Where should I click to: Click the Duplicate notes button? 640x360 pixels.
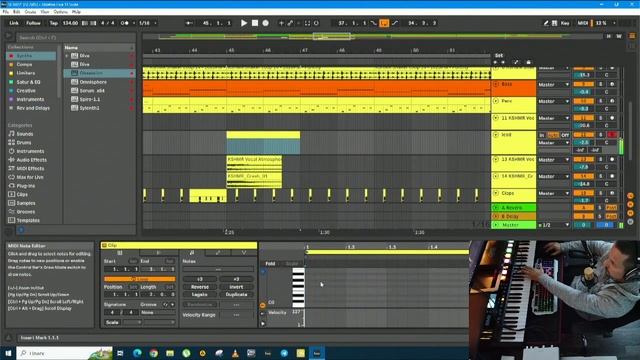click(236, 294)
